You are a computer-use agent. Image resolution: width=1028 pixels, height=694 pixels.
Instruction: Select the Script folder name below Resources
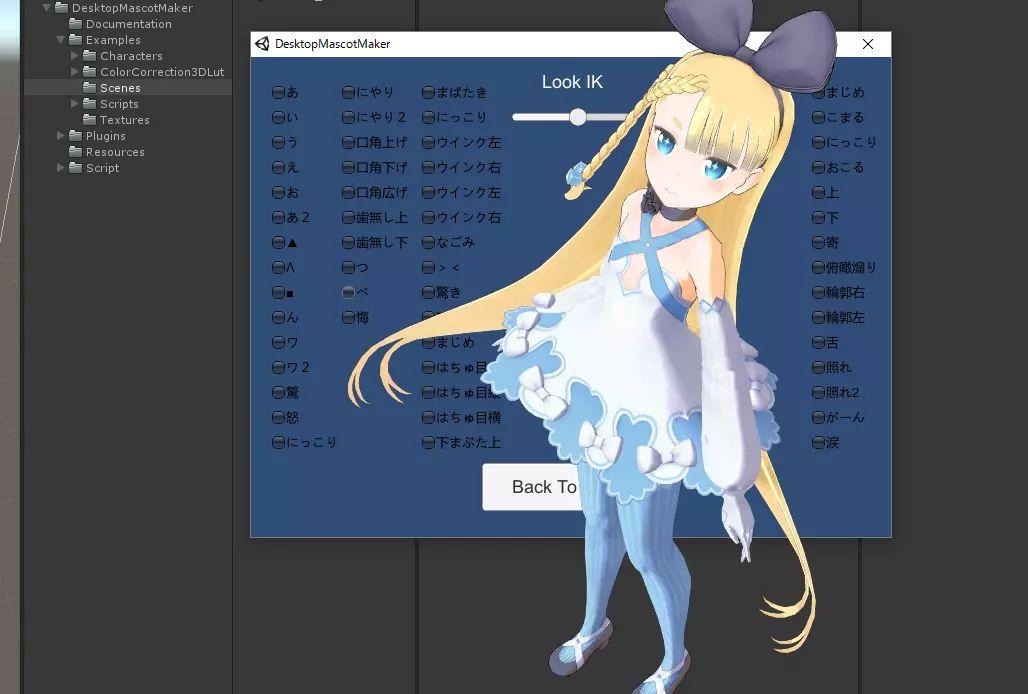click(x=102, y=168)
